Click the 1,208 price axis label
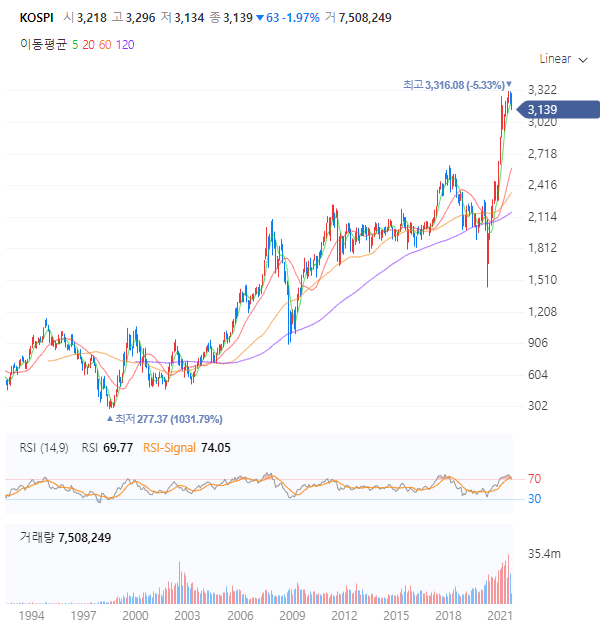This screenshot has height=637, width=607. (542, 312)
